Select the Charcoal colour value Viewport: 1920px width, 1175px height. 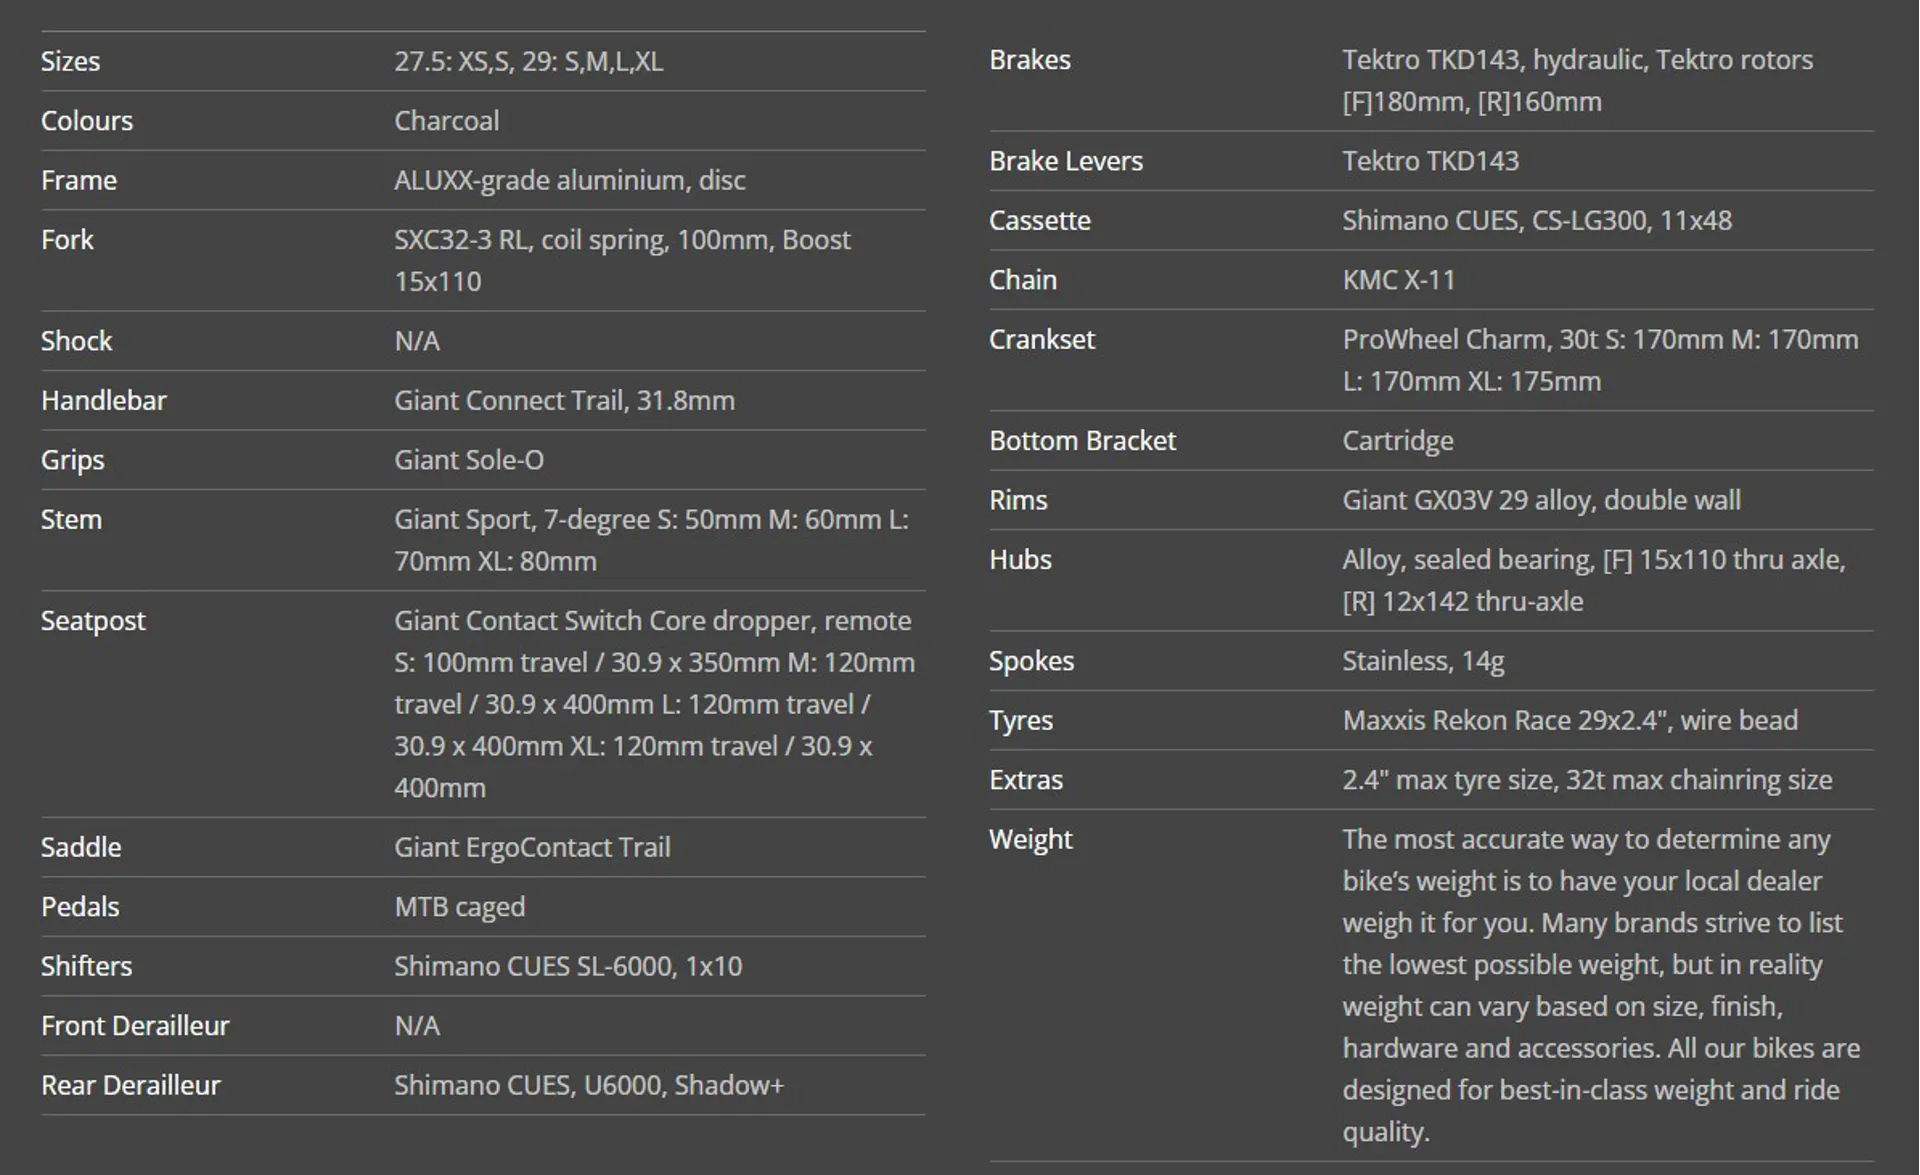pyautogui.click(x=446, y=121)
